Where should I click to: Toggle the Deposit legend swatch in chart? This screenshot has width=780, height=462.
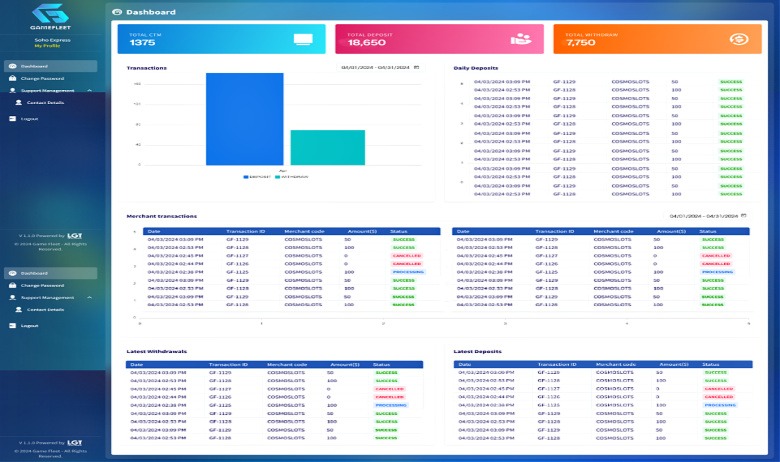[247, 177]
